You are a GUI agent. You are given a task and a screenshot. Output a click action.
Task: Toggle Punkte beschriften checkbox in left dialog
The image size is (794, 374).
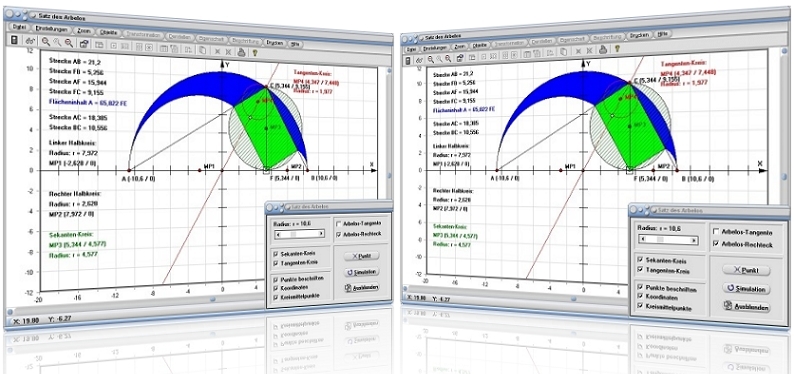click(x=275, y=279)
